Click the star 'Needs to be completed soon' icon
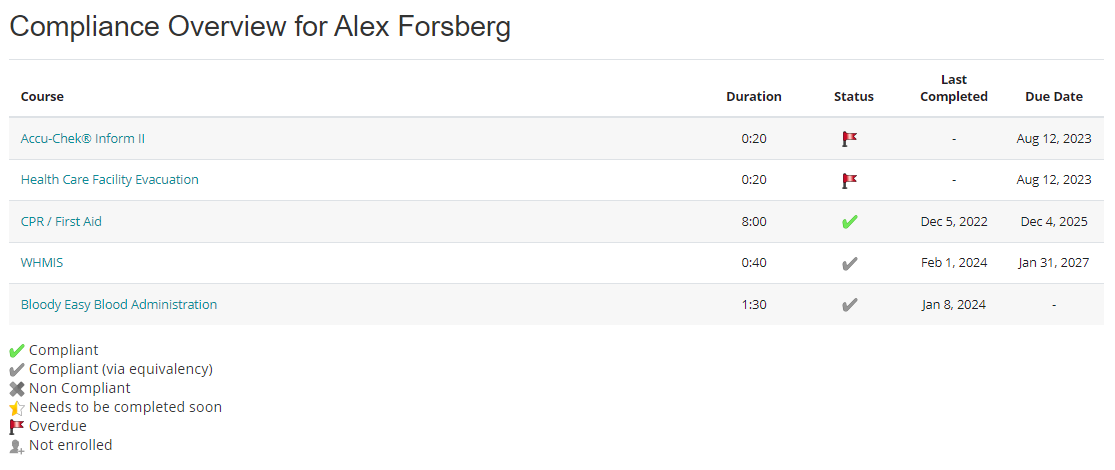 pyautogui.click(x=17, y=408)
